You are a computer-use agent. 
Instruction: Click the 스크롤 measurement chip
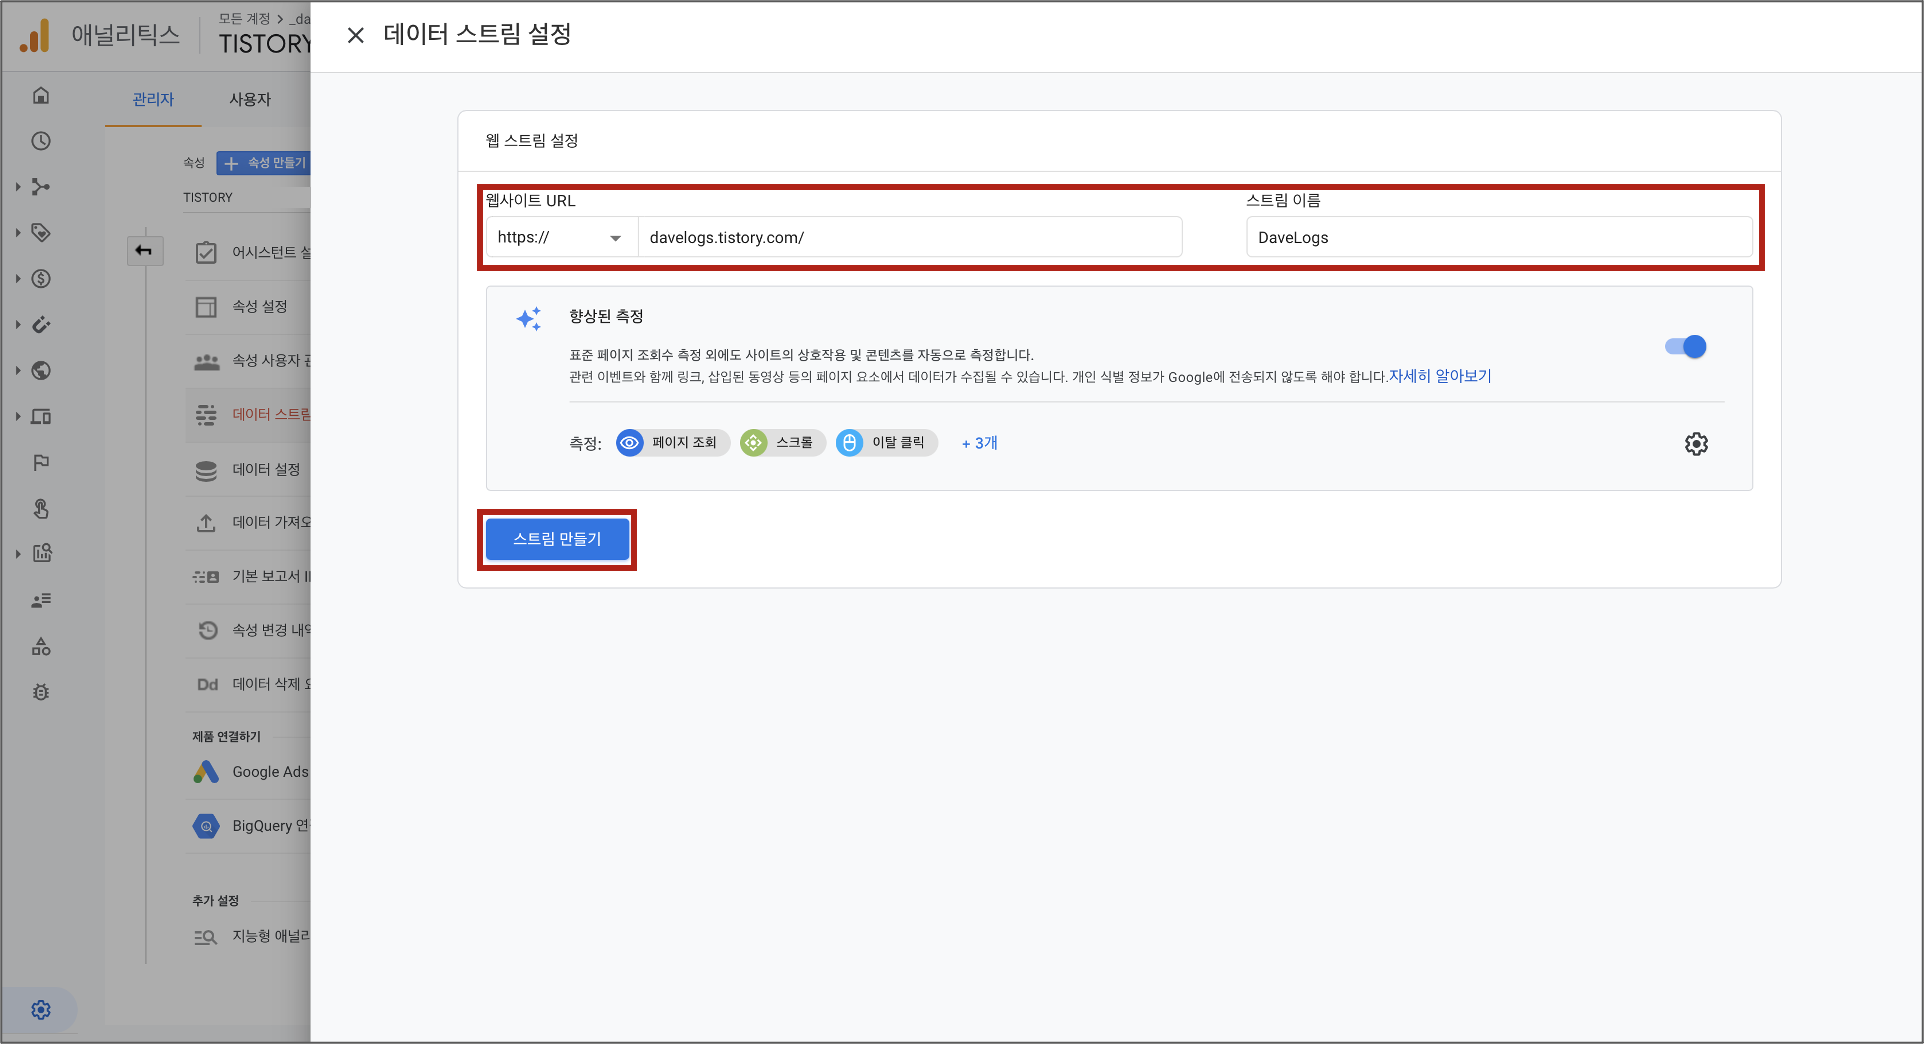coord(783,443)
